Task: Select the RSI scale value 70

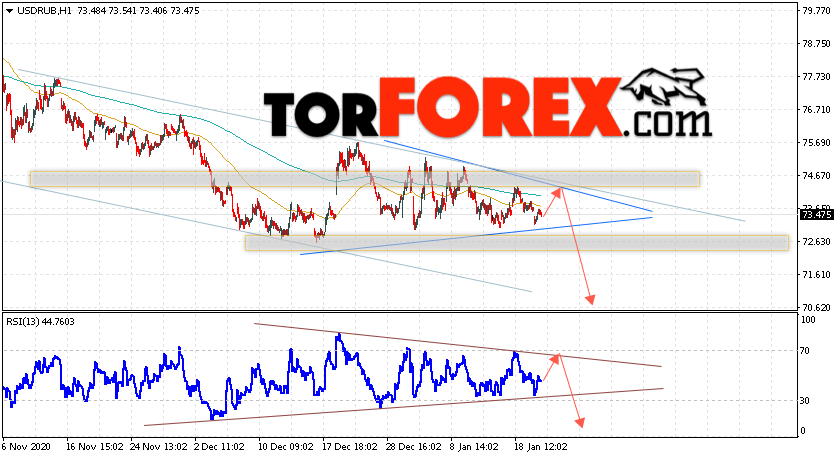Action: [805, 351]
